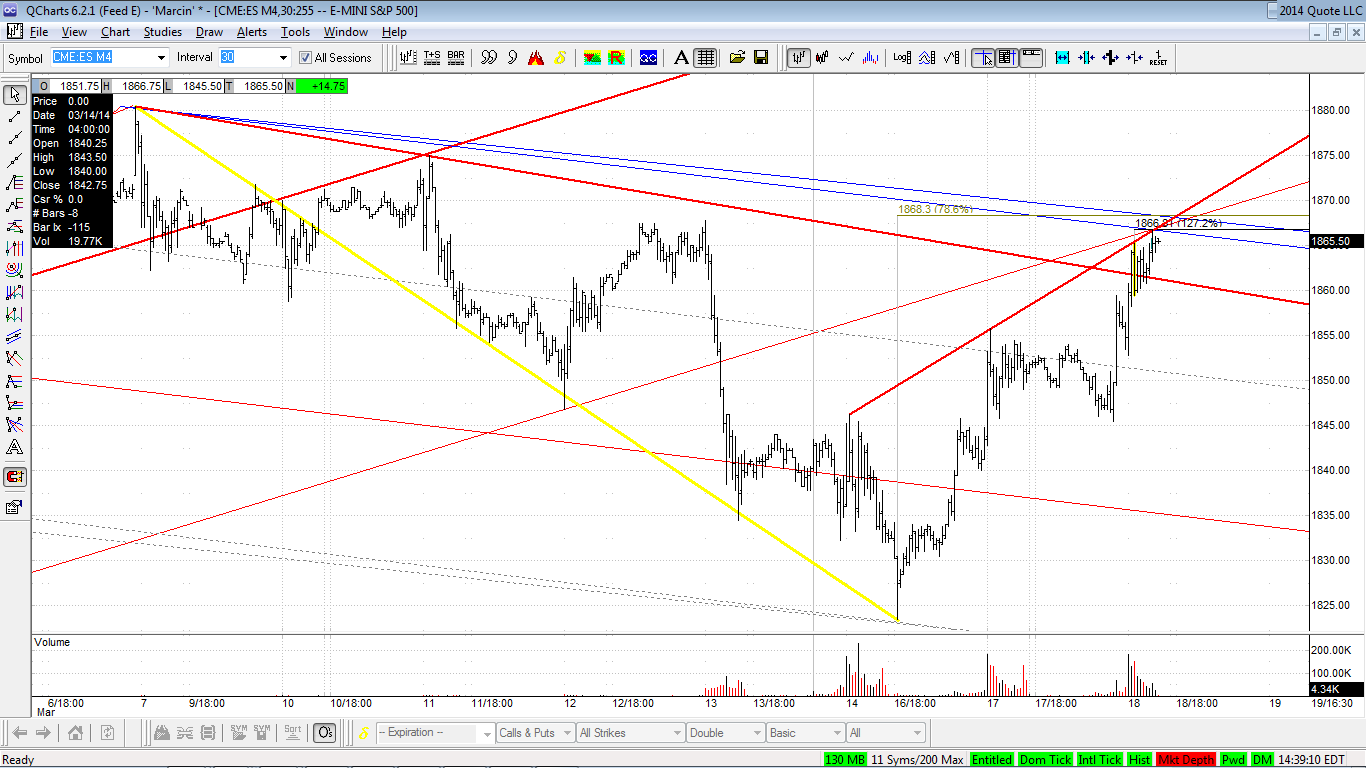Select the arrow pointer tool in left toolbar
The width and height of the screenshot is (1366, 768).
pos(15,95)
